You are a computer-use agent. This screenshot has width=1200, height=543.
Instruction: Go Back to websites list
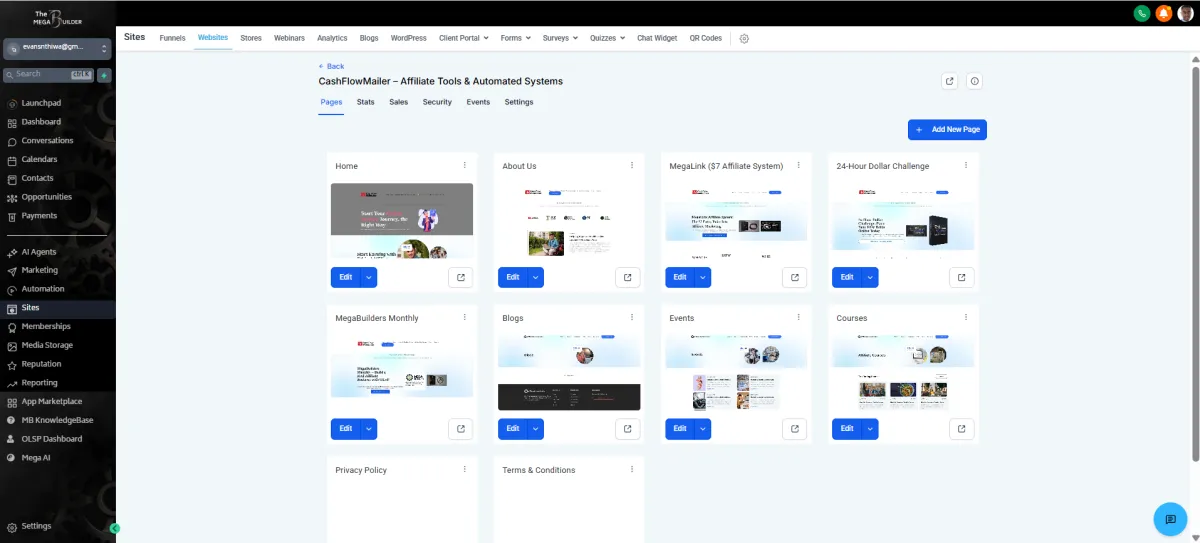pyautogui.click(x=331, y=66)
